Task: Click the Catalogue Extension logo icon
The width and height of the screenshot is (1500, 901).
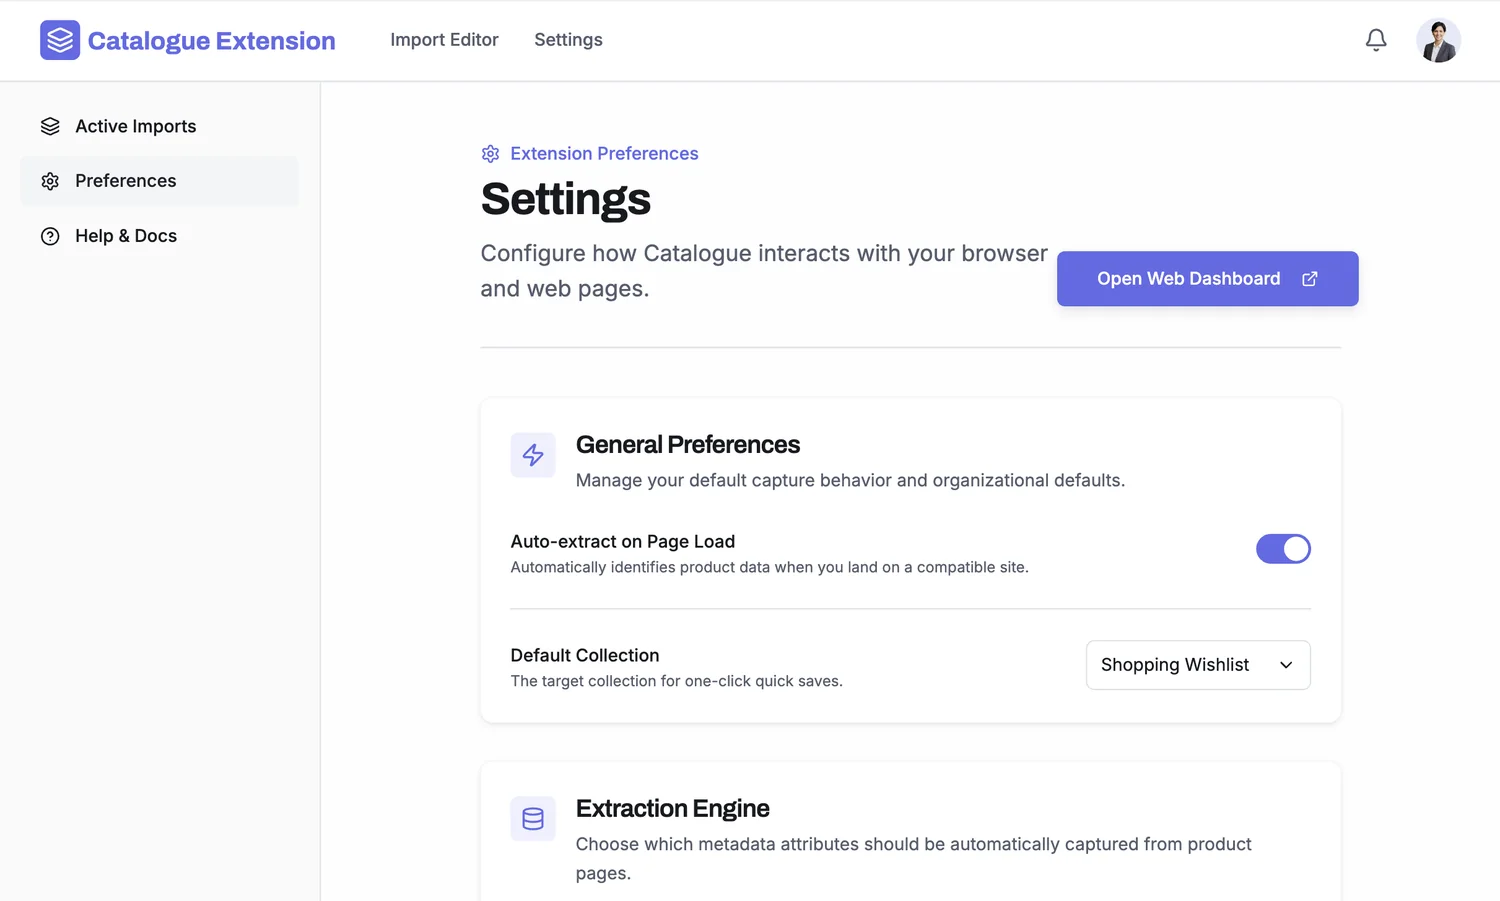Action: 60,40
